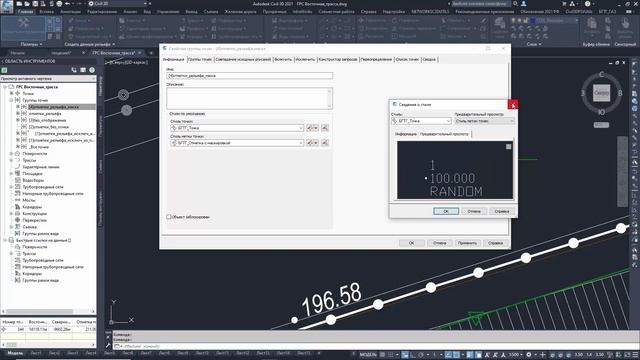
Task: Click edit-style icon for Стиль точки
Action: pos(312,128)
